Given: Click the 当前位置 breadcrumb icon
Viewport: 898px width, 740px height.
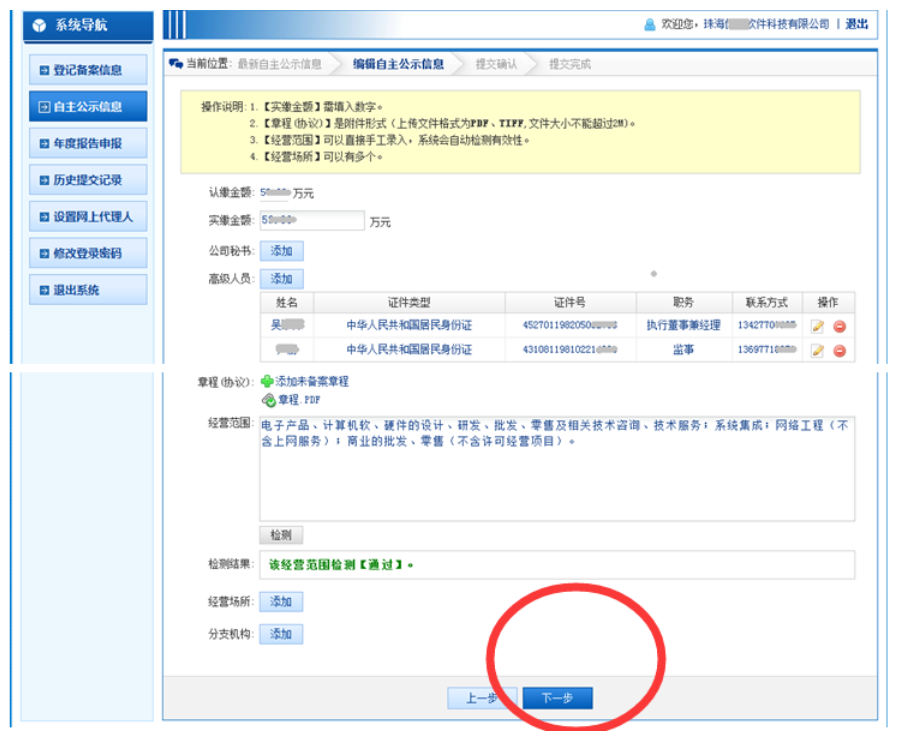Looking at the screenshot, I should pyautogui.click(x=176, y=64).
